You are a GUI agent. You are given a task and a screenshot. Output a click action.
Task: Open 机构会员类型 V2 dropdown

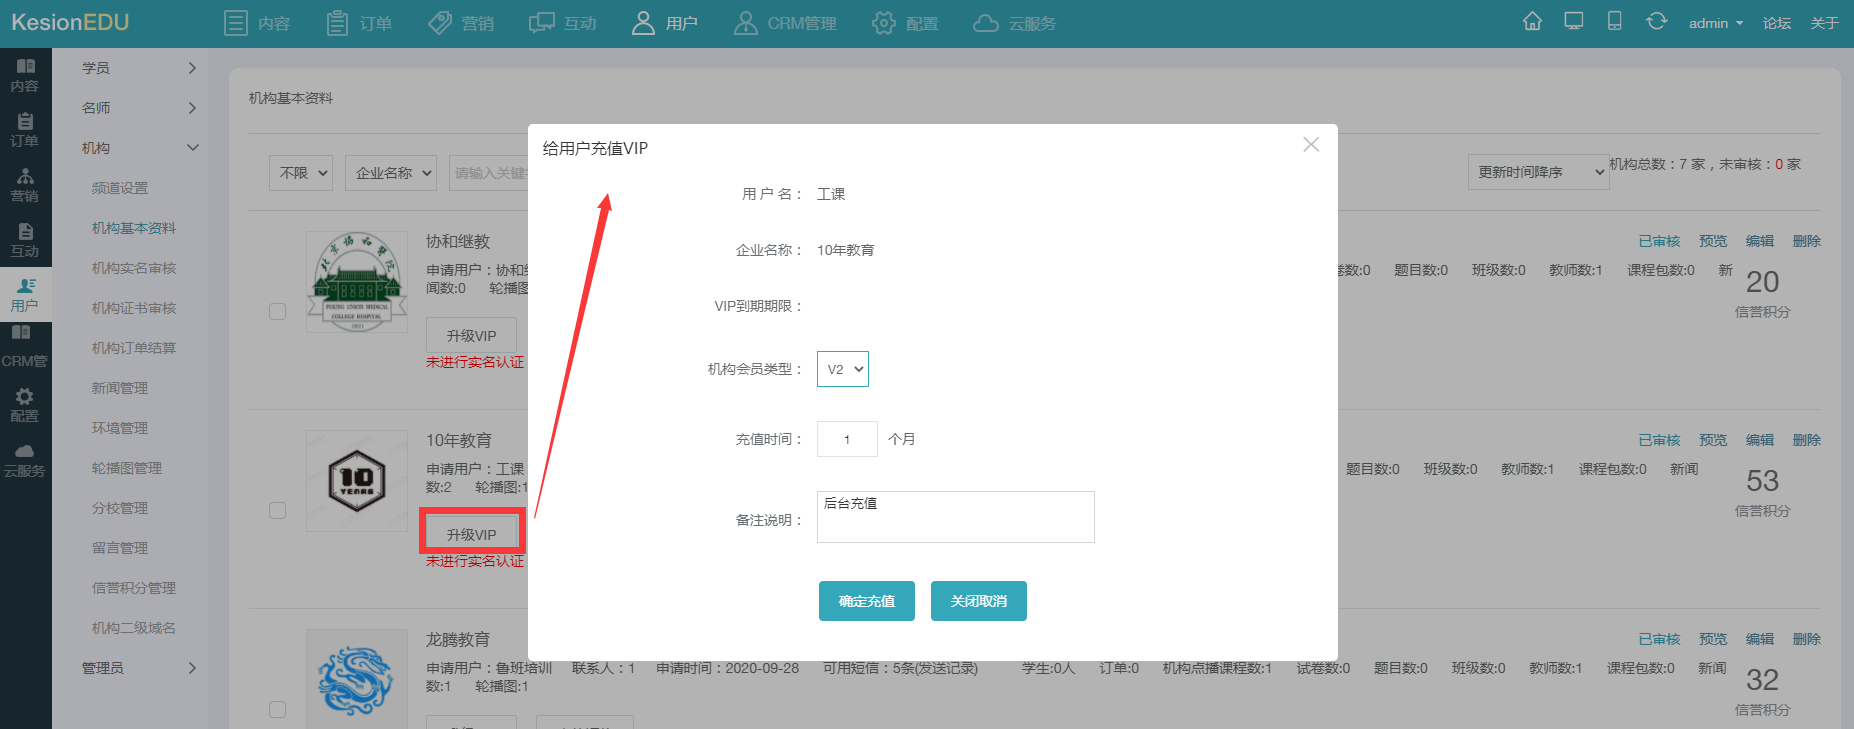pos(842,369)
